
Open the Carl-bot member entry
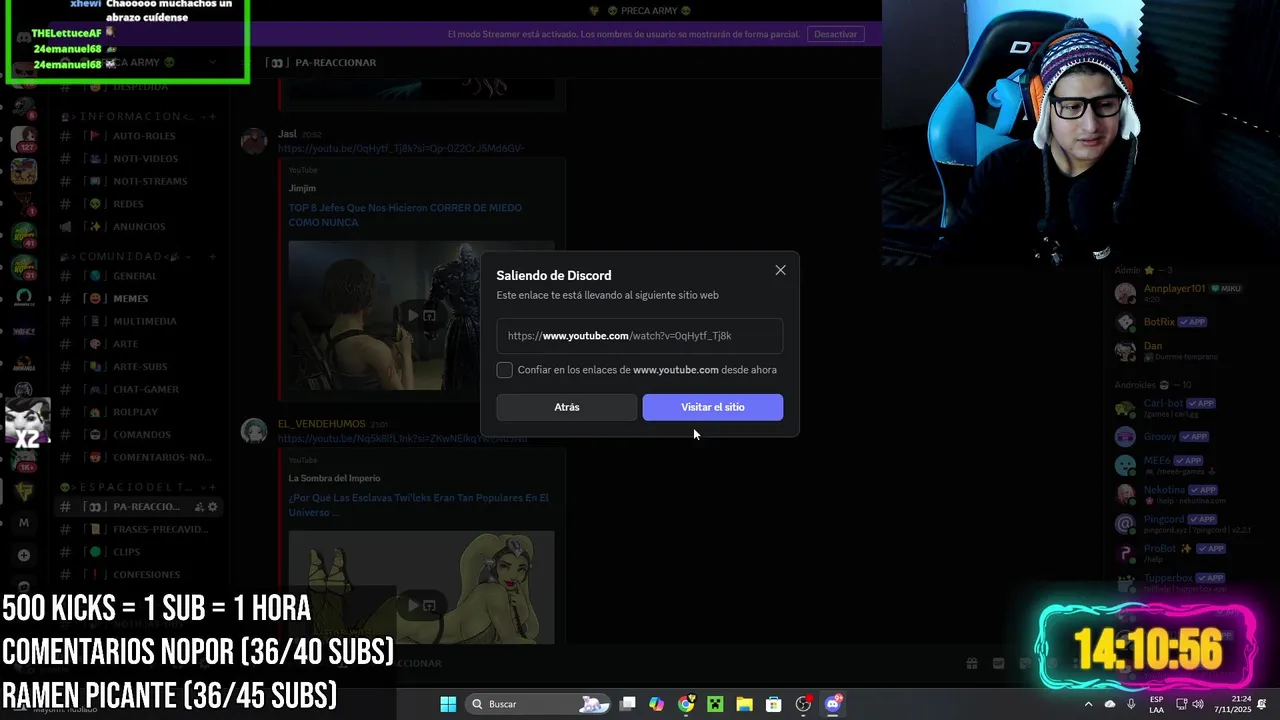[x=1190, y=408]
